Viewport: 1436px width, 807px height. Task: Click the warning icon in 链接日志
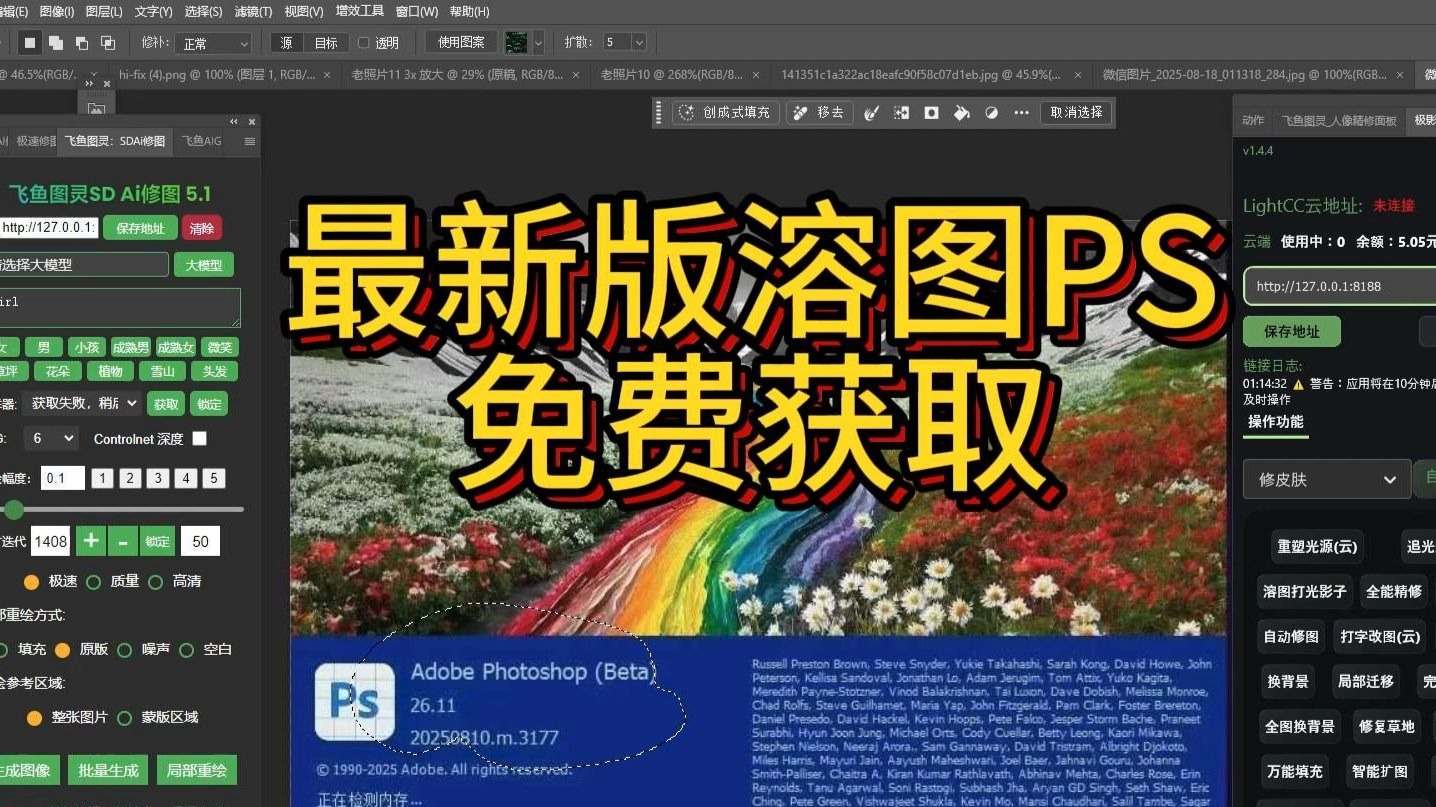[x=1298, y=384]
